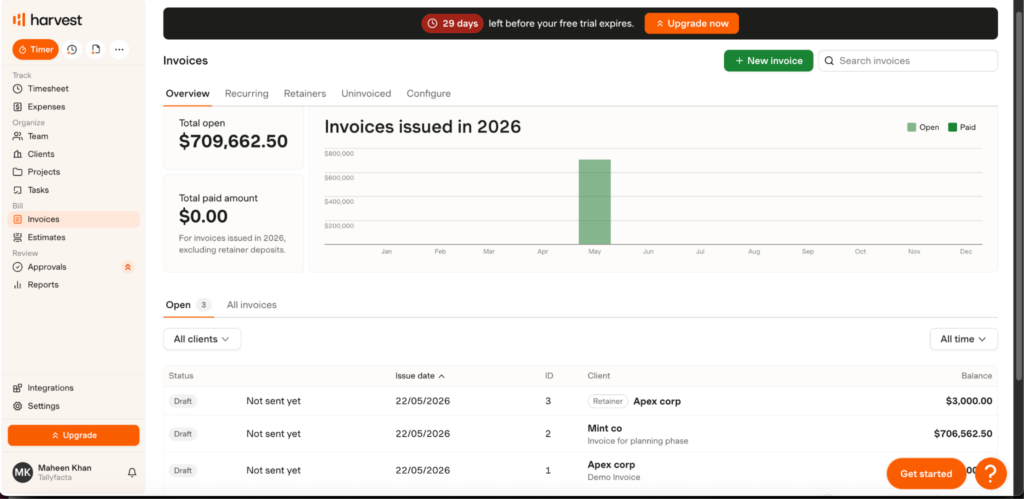Switch to the Recurring tab
Screen dimensions: 1024x499
click(247, 93)
